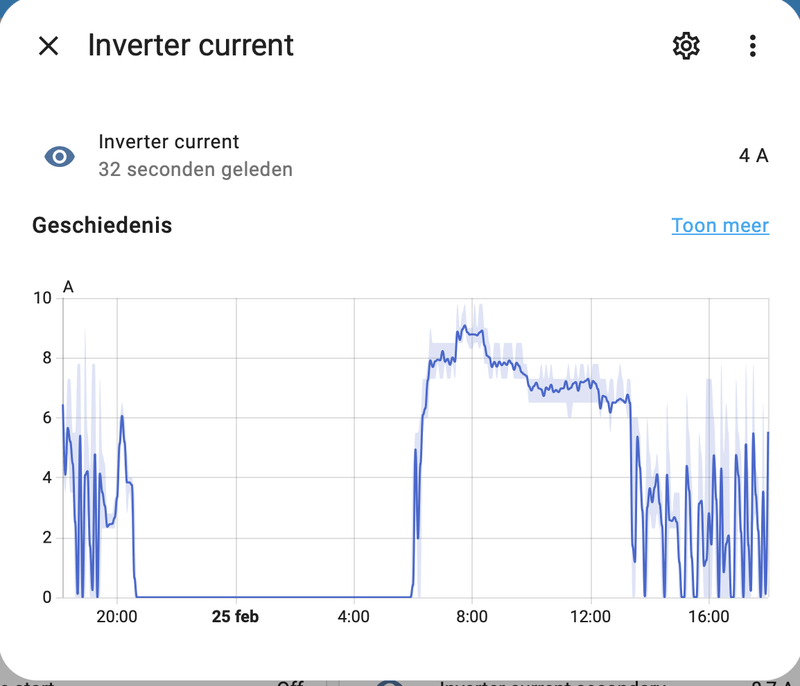This screenshot has height=686, width=800.
Task: Click the 'Inverter current' dialog title
Action: click(x=191, y=46)
